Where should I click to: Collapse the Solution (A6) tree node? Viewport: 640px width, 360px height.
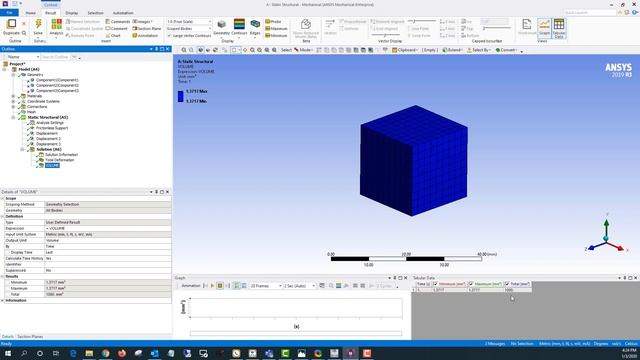(x=22, y=149)
